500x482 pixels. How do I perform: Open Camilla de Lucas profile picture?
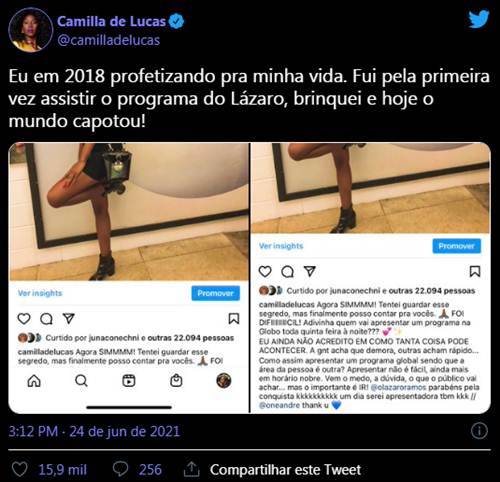tap(31, 30)
